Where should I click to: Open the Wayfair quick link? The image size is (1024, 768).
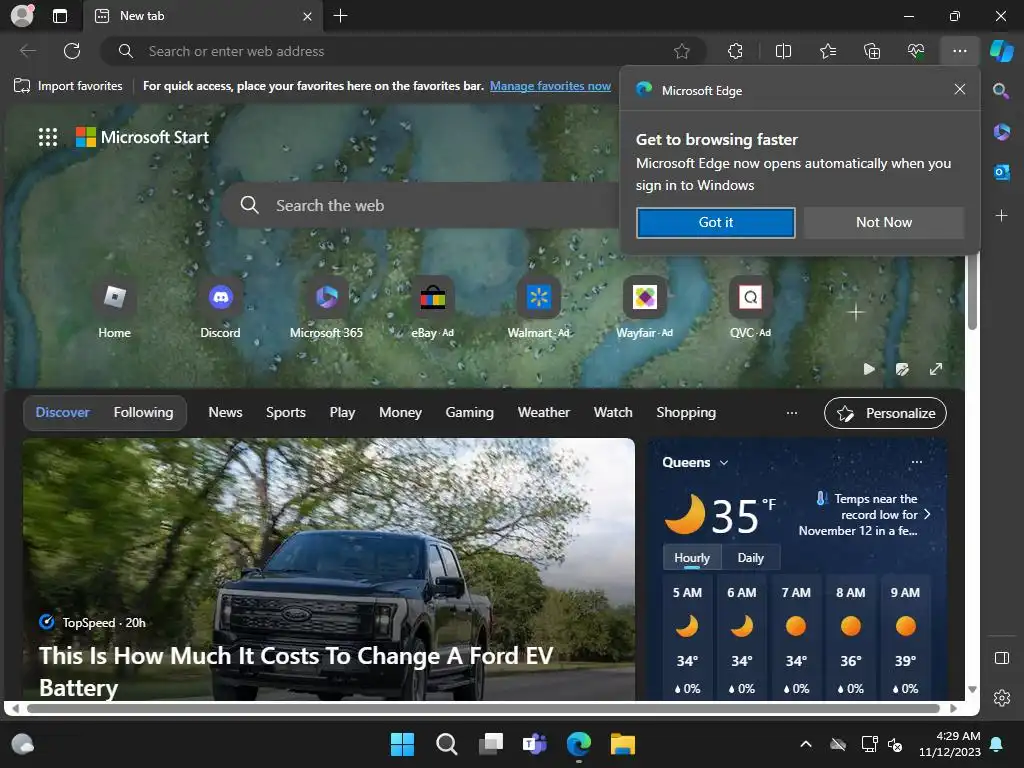click(x=645, y=308)
